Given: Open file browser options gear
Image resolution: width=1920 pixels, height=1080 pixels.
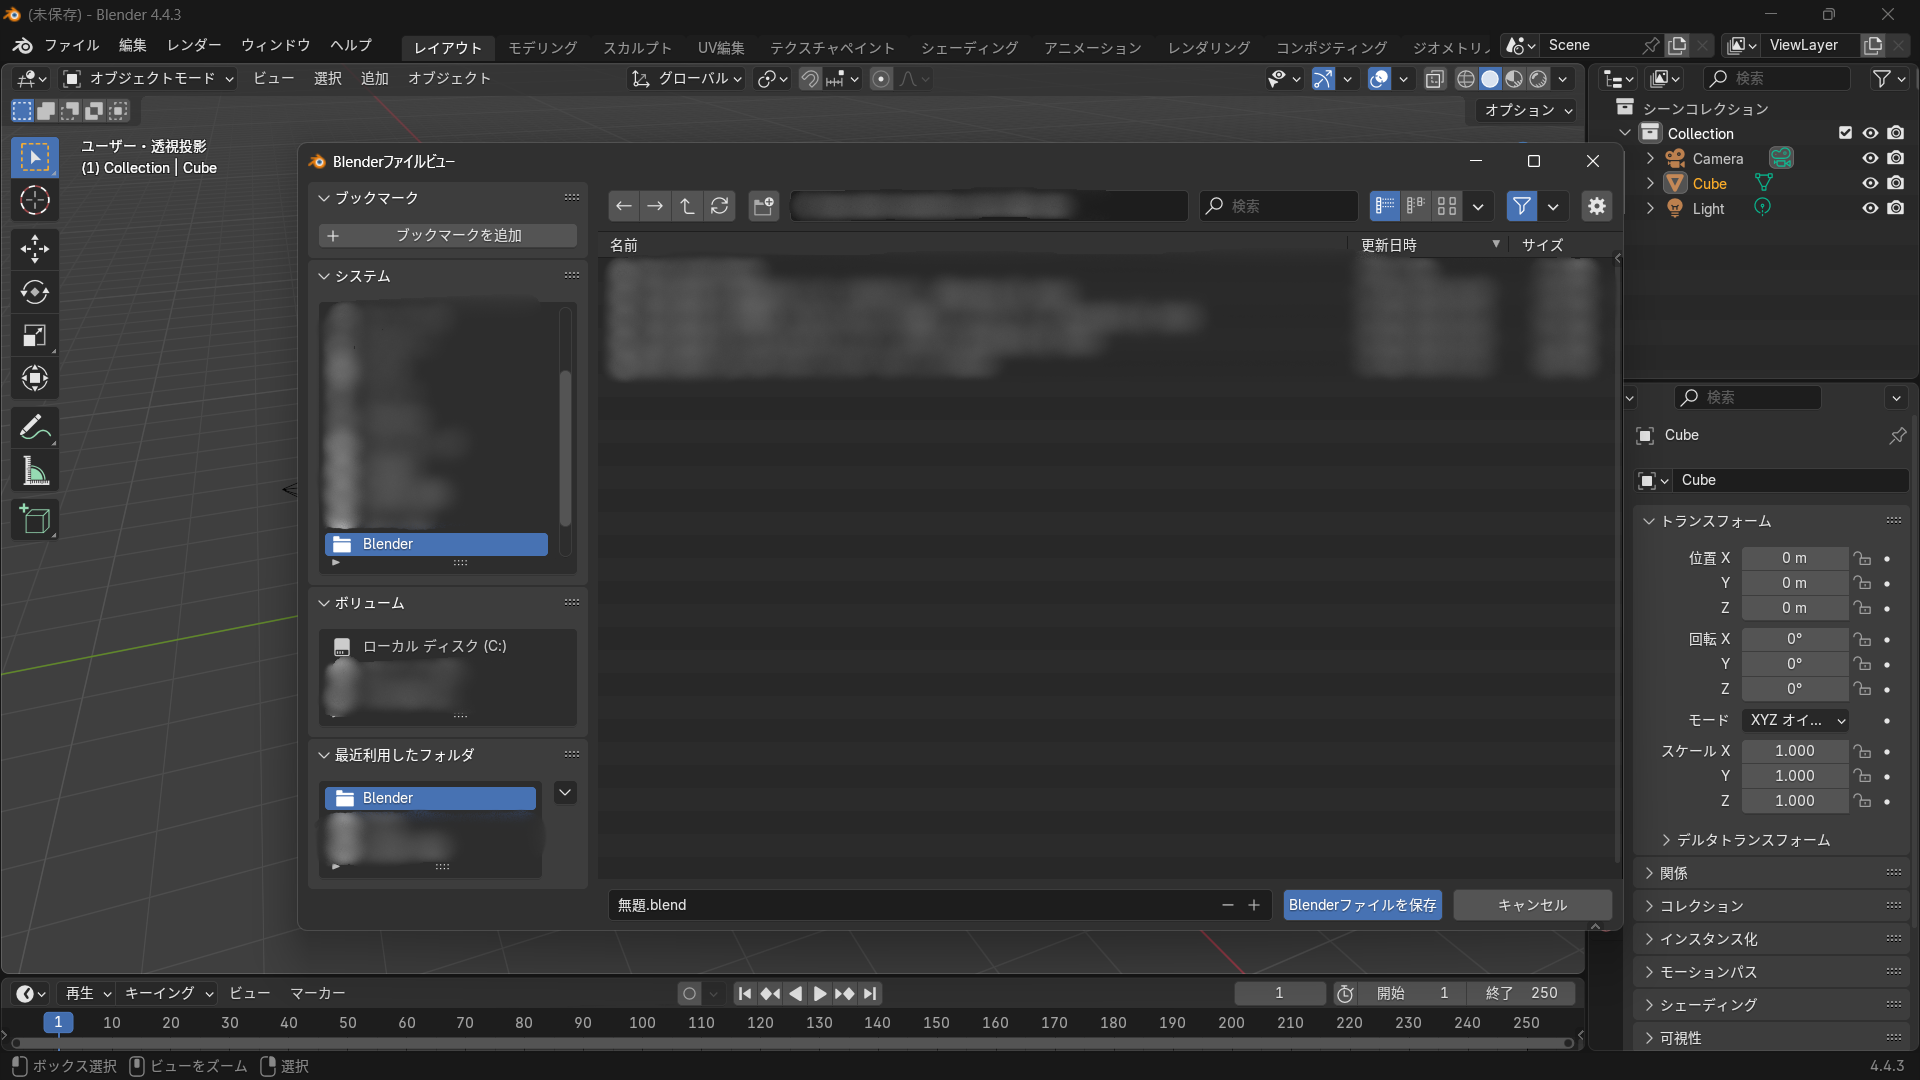Looking at the screenshot, I should tap(1597, 206).
